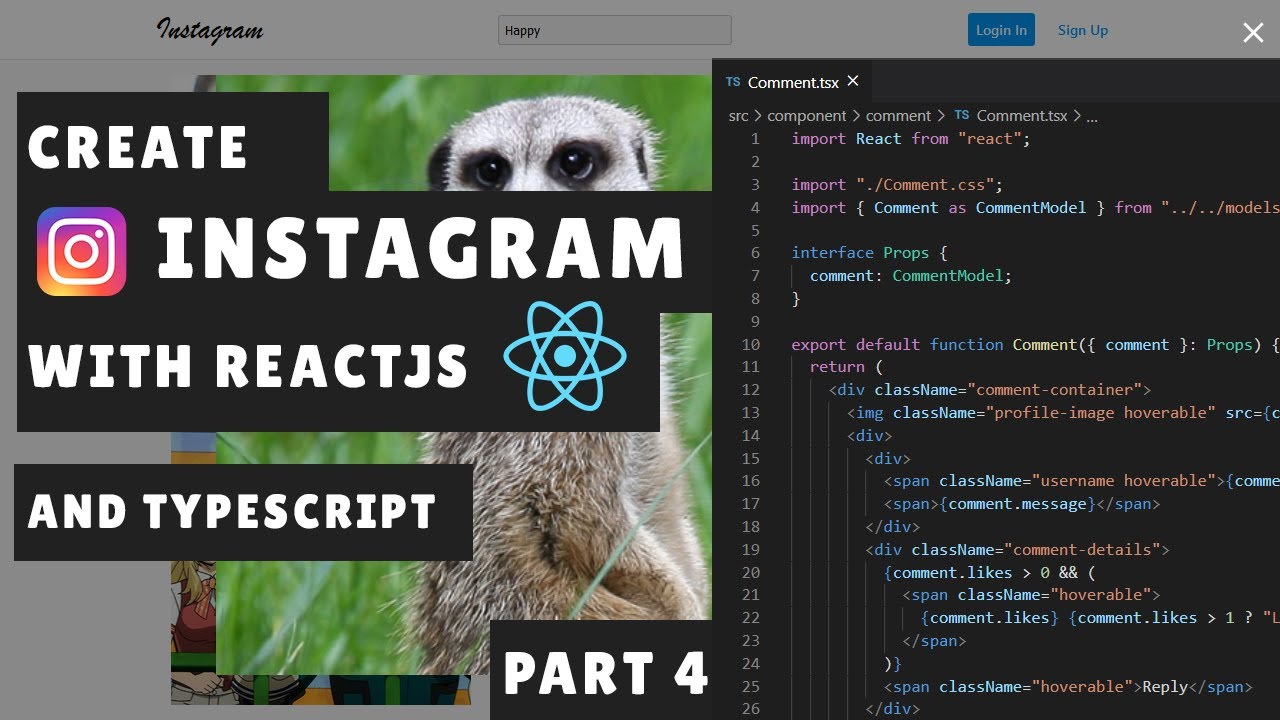Click the comment: CommentModel property line

tap(911, 276)
